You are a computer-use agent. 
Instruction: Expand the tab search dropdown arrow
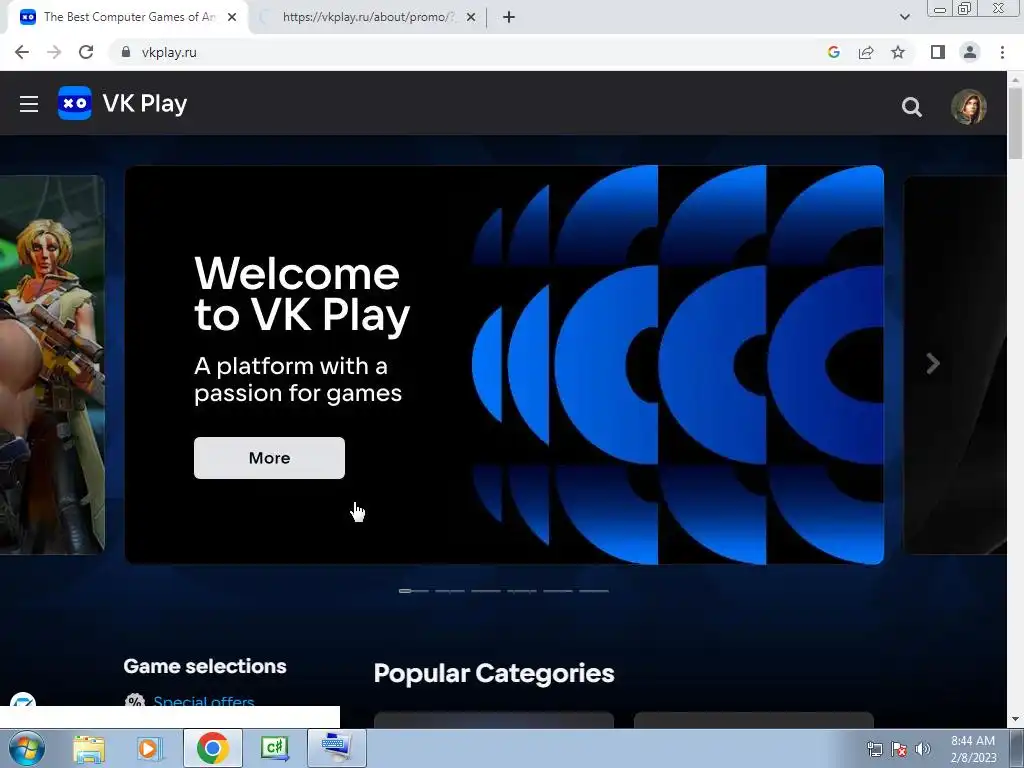click(904, 17)
